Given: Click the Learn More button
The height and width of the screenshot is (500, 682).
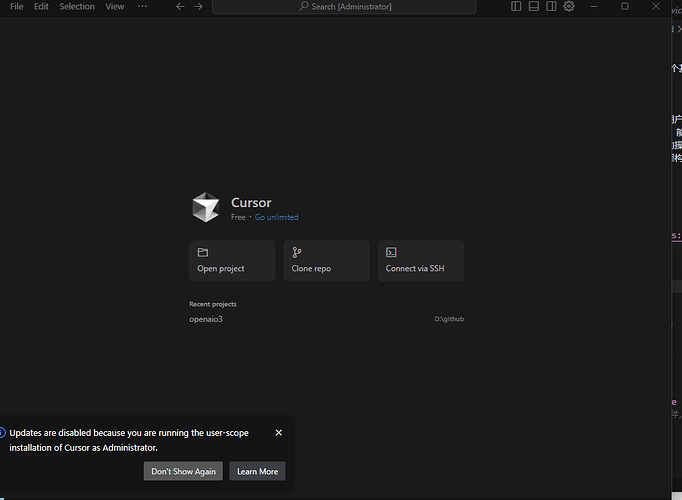Looking at the screenshot, I should tap(257, 471).
